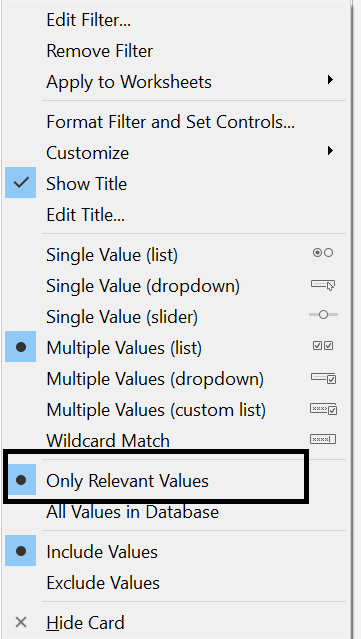Screen dimensions: 361x639
Task: Click the Single Value (dropdown) icon
Action: pos(323,284)
